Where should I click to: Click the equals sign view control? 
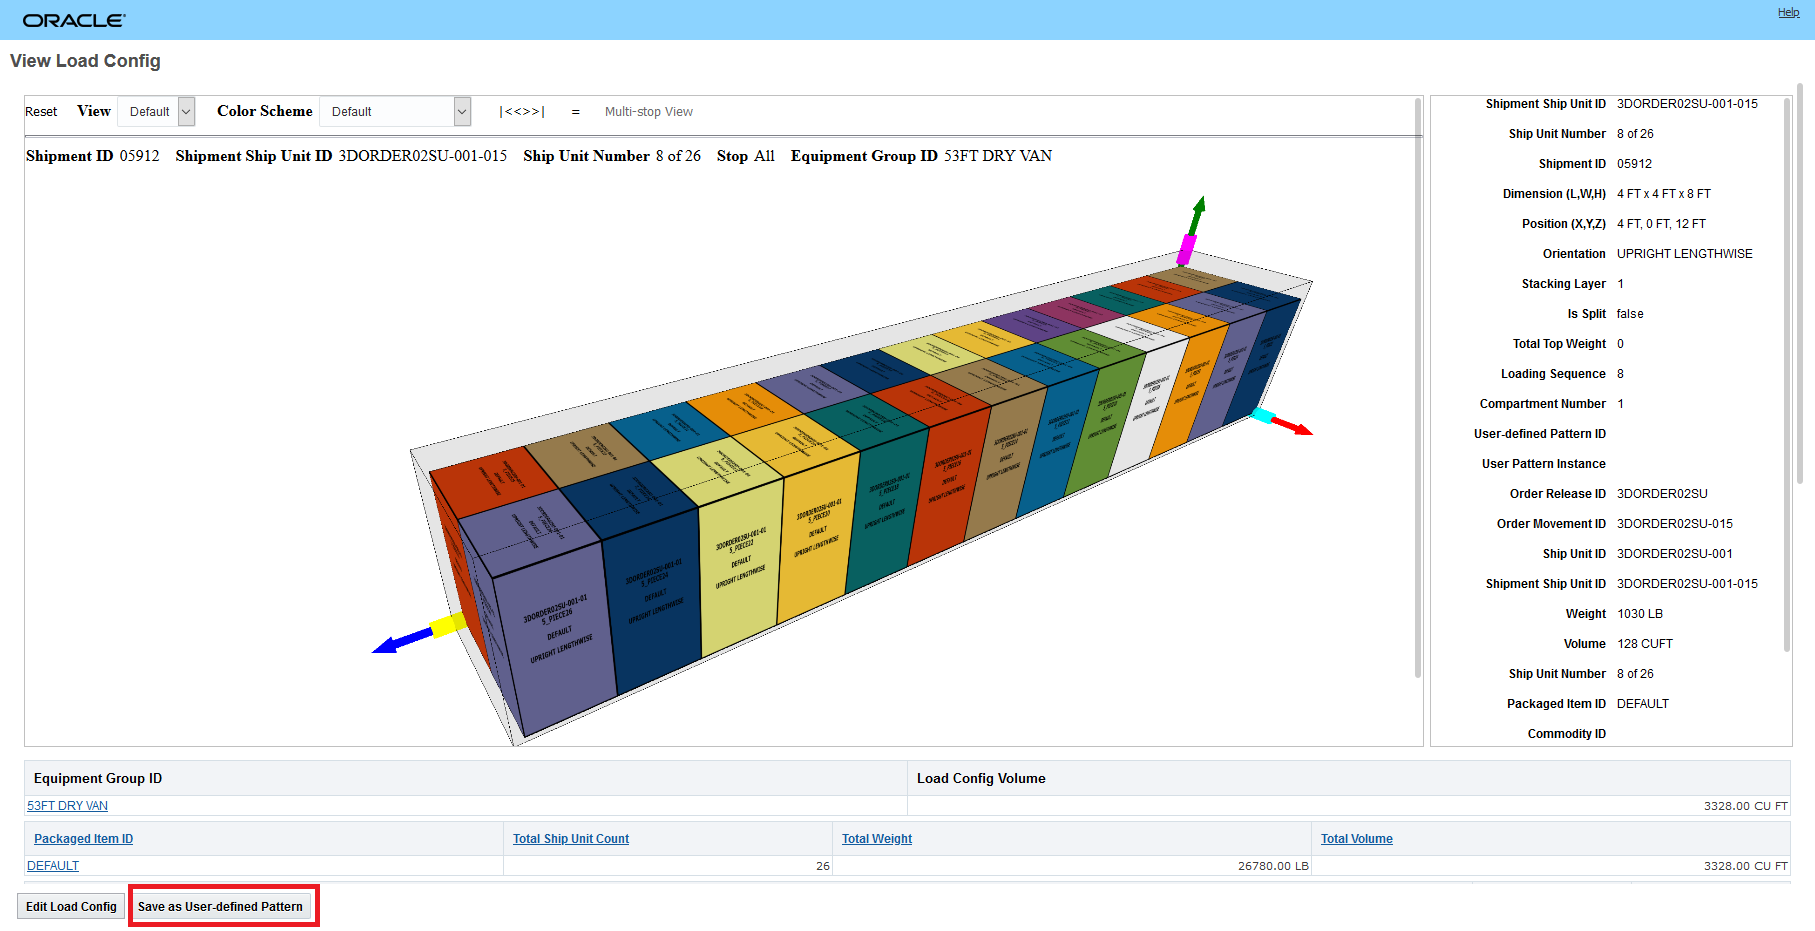575,112
